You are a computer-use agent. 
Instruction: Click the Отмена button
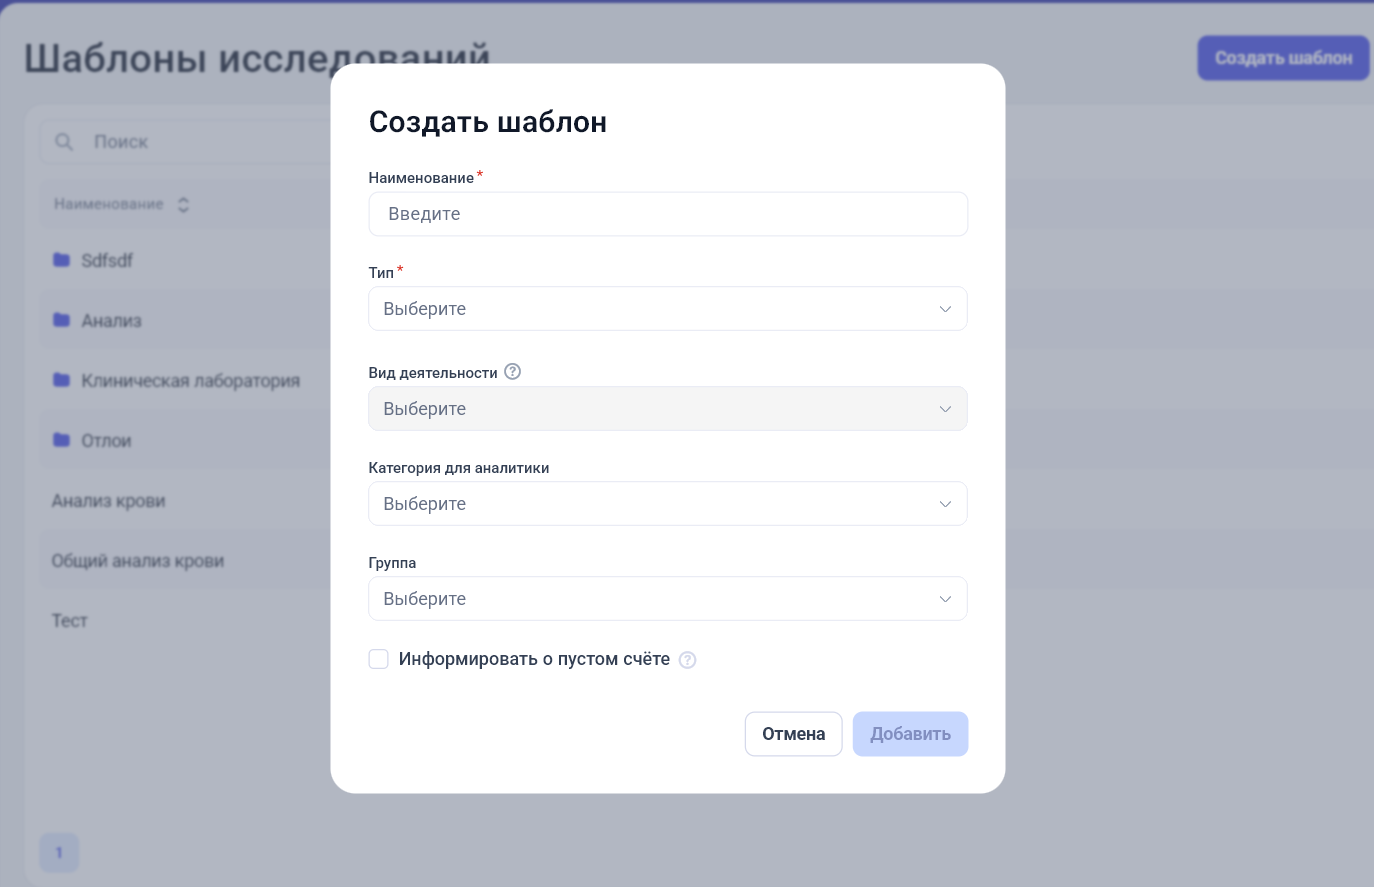794,734
